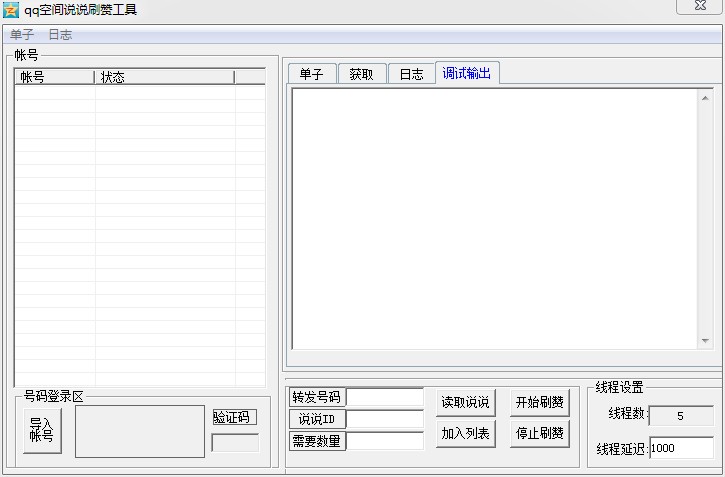The height and width of the screenshot is (477, 725).
Task: Stop with the 停止刷赞 button
Action: [x=539, y=434]
